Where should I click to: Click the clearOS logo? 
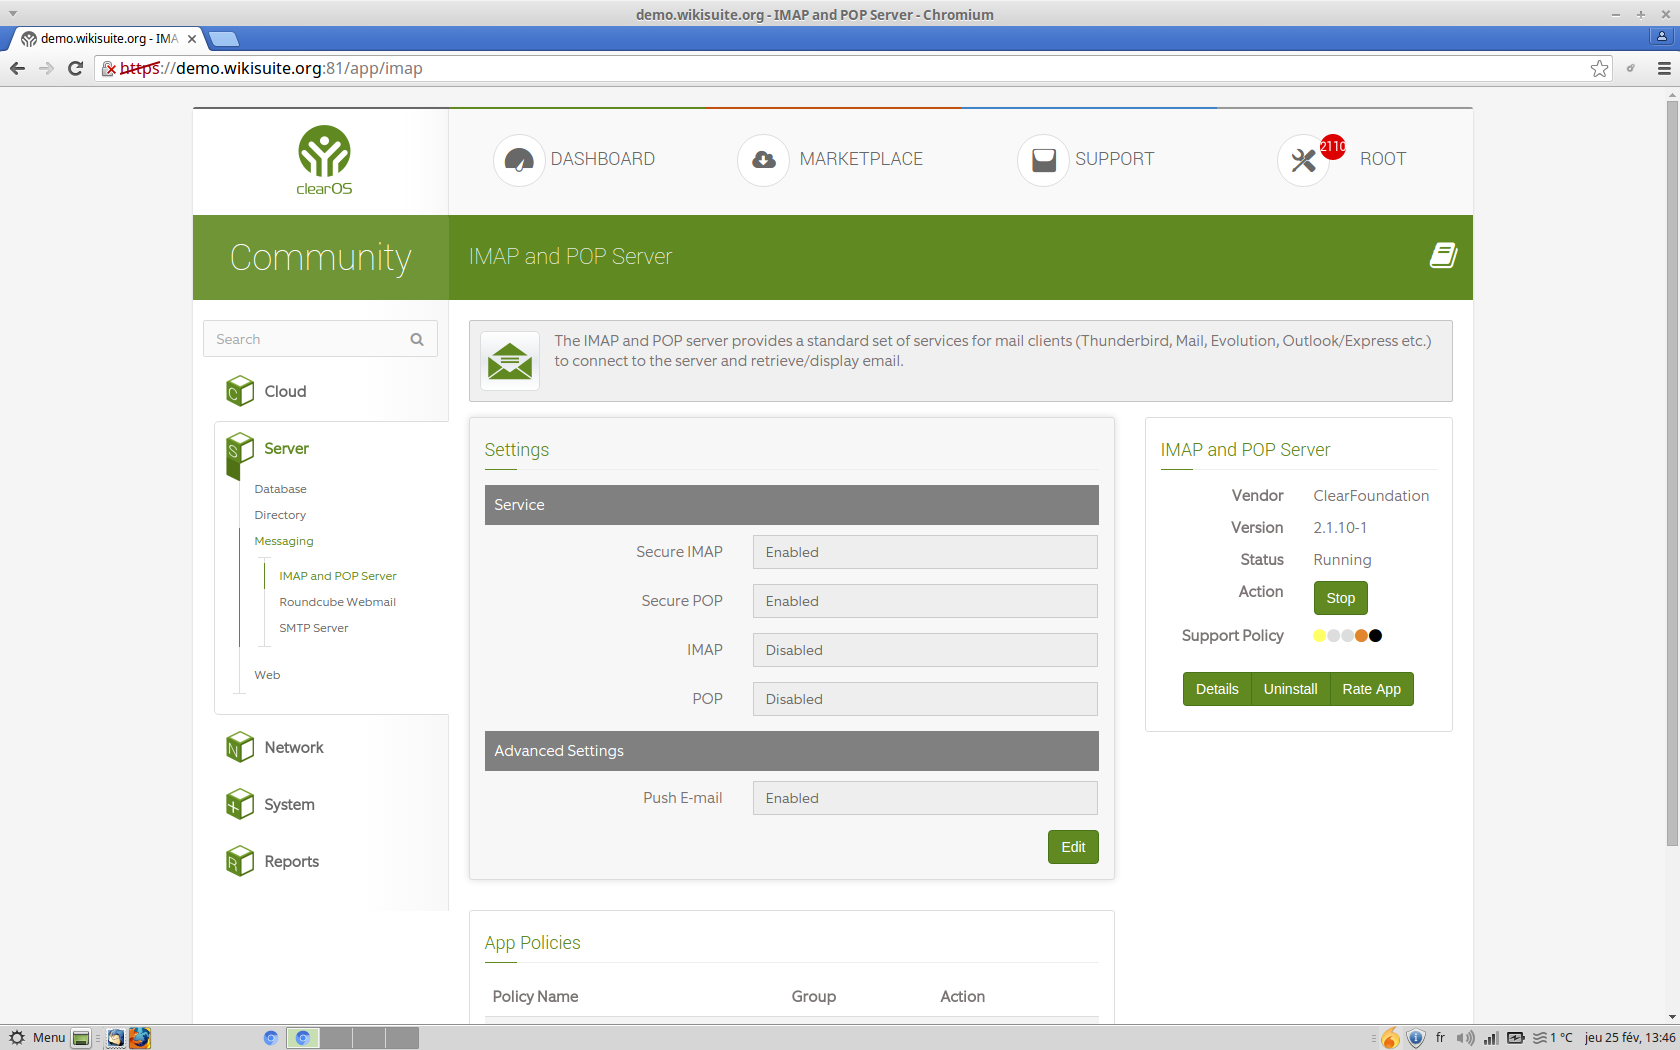324,160
